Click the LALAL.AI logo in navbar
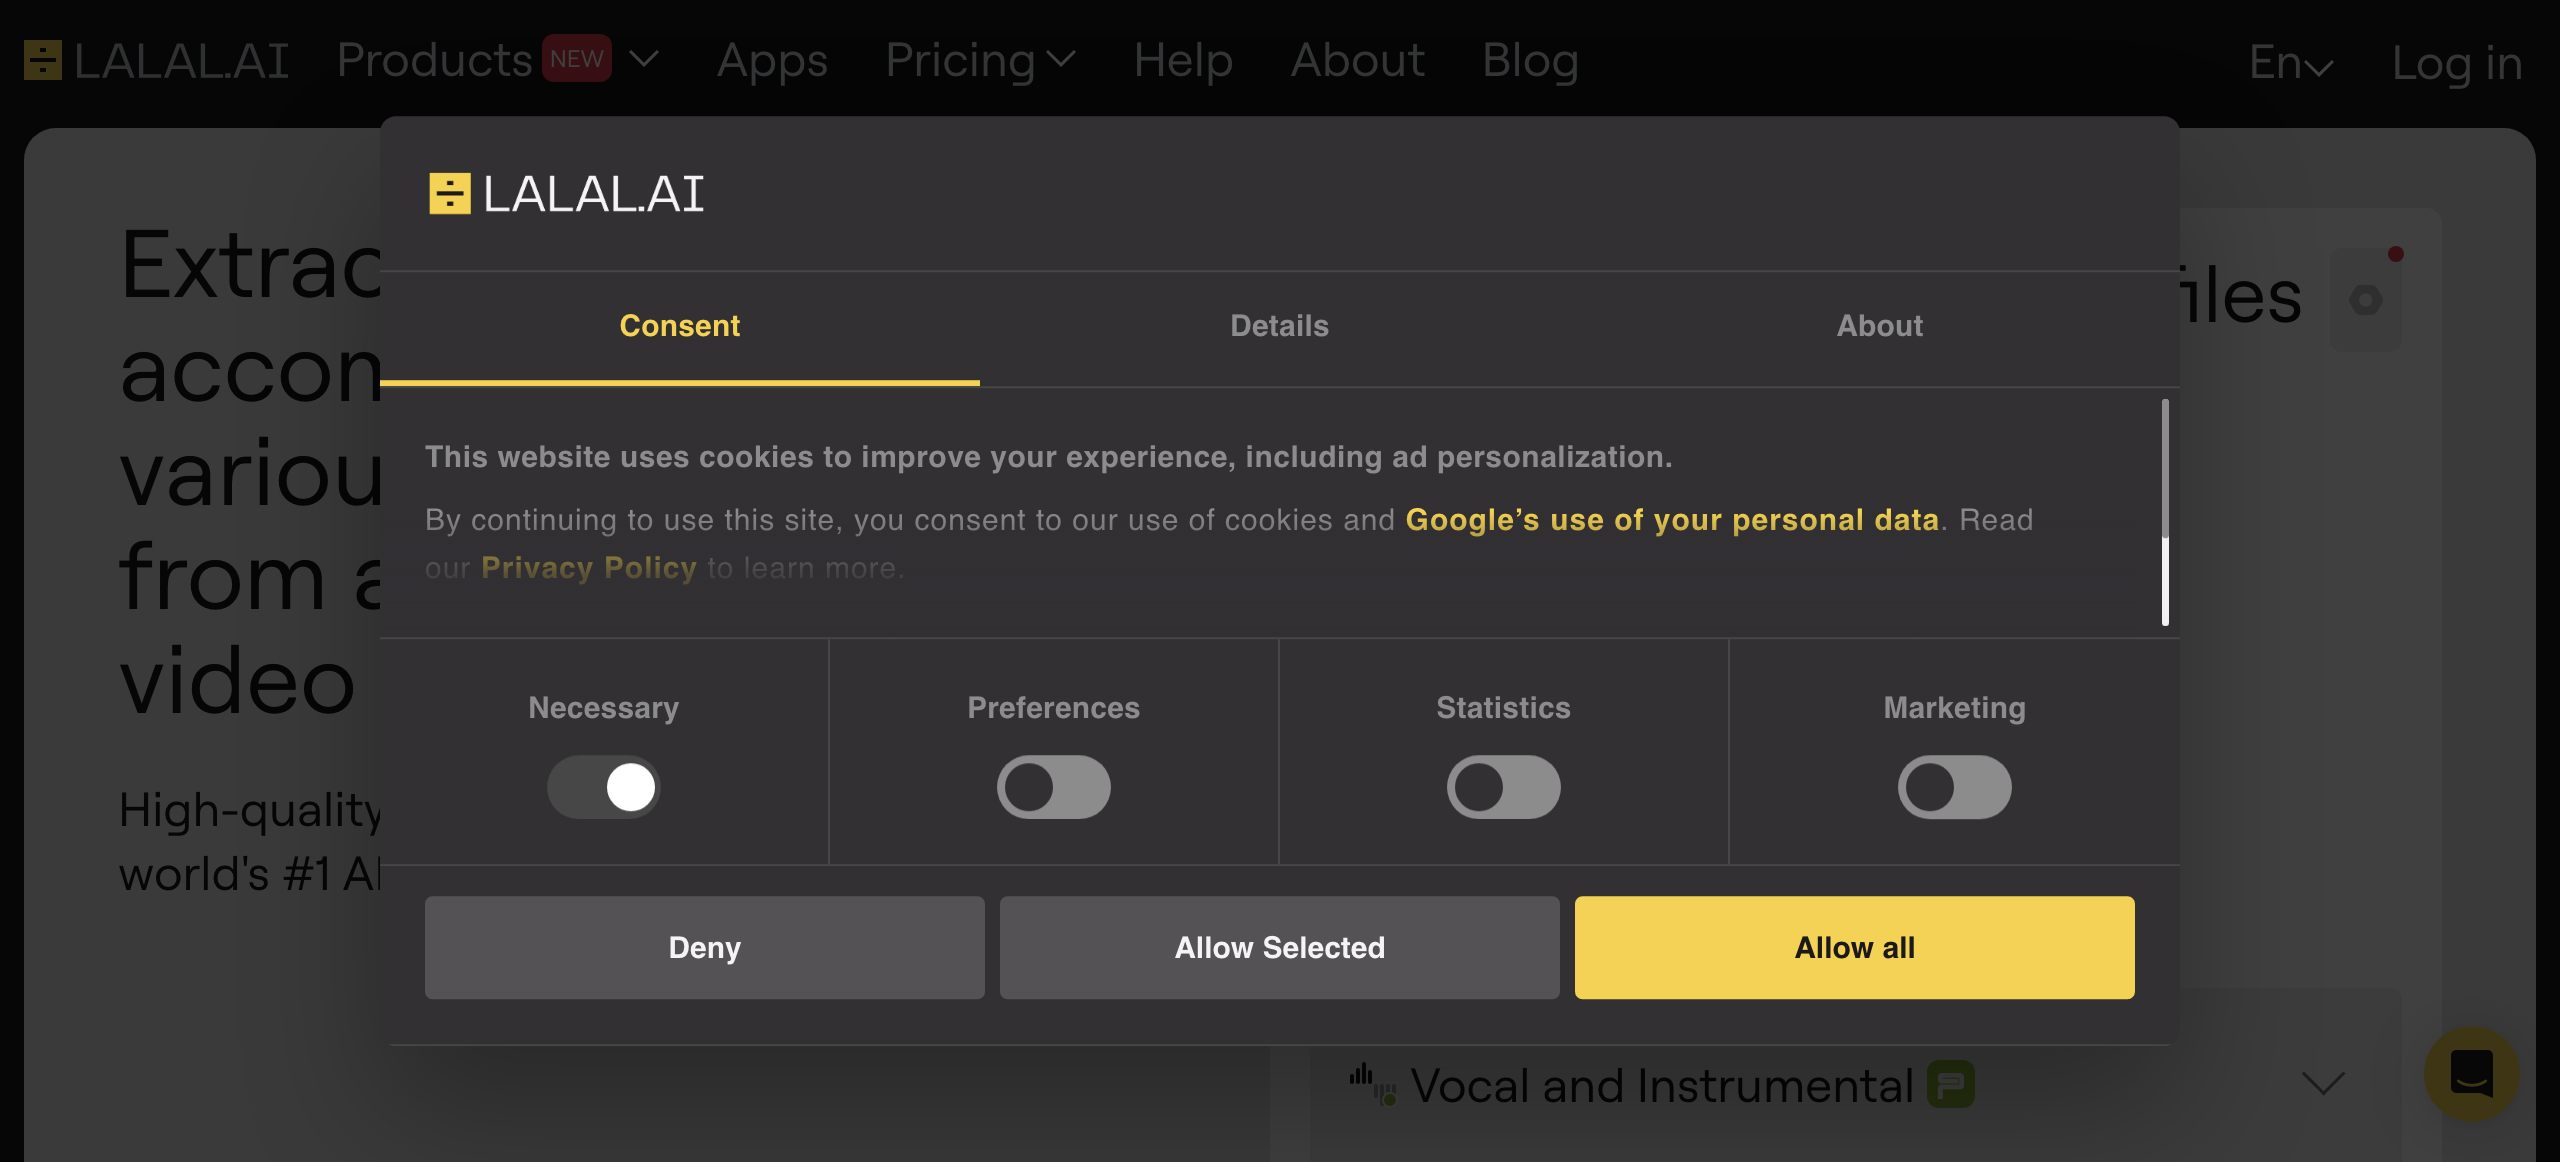The height and width of the screenshot is (1162, 2560). point(156,61)
